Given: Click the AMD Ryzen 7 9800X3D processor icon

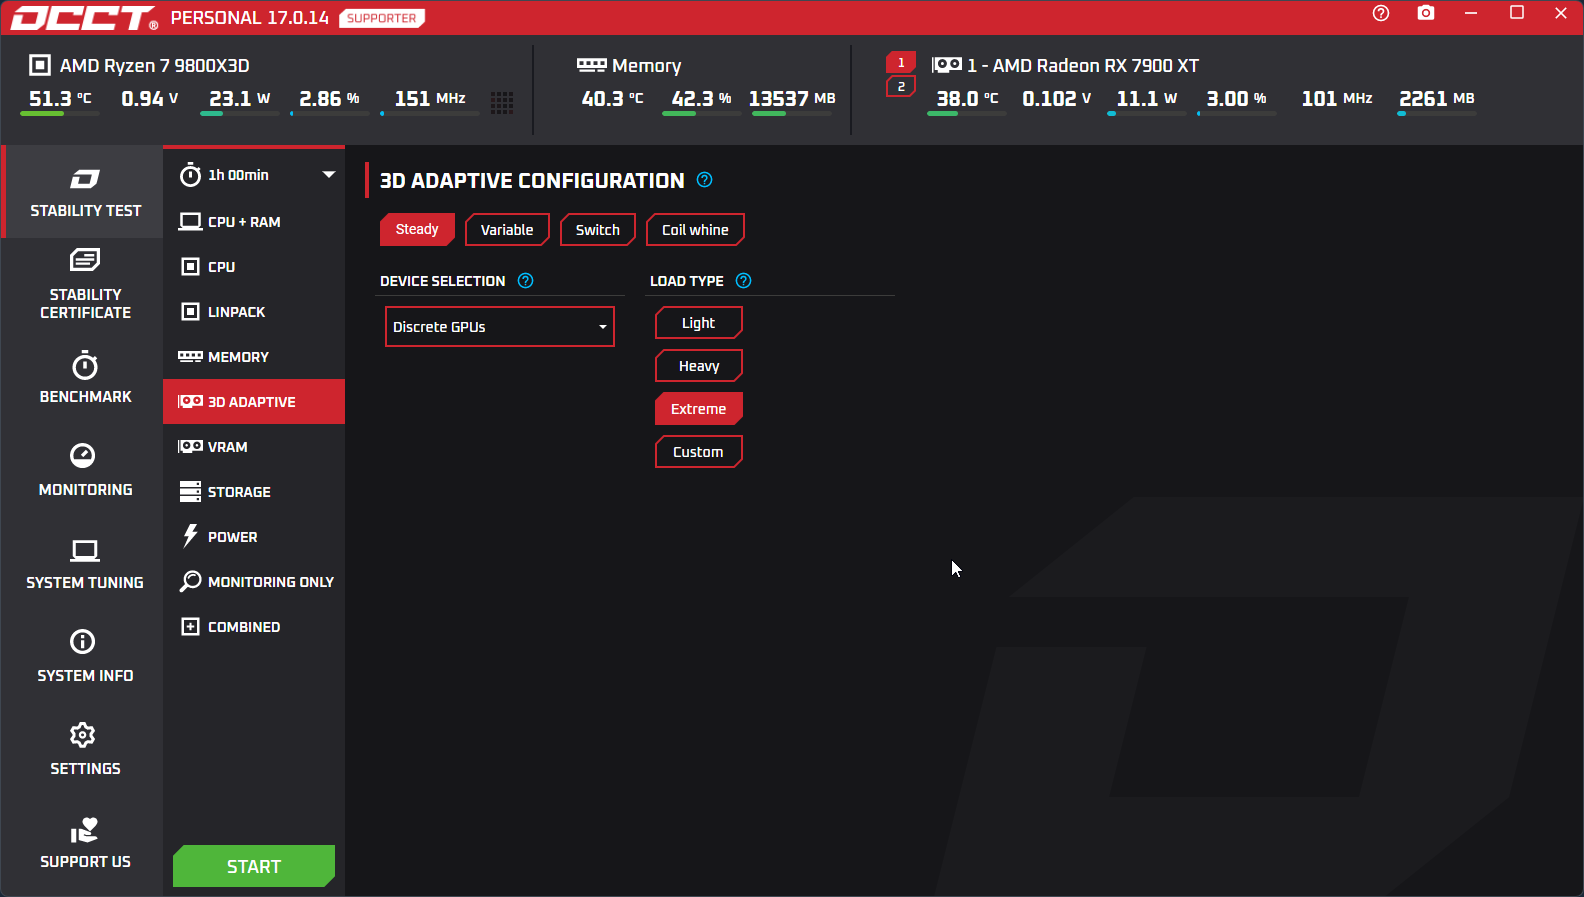Looking at the screenshot, I should [40, 65].
